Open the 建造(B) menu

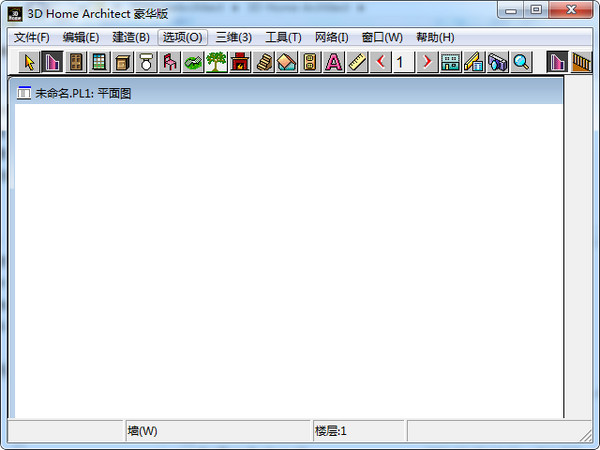pos(131,38)
